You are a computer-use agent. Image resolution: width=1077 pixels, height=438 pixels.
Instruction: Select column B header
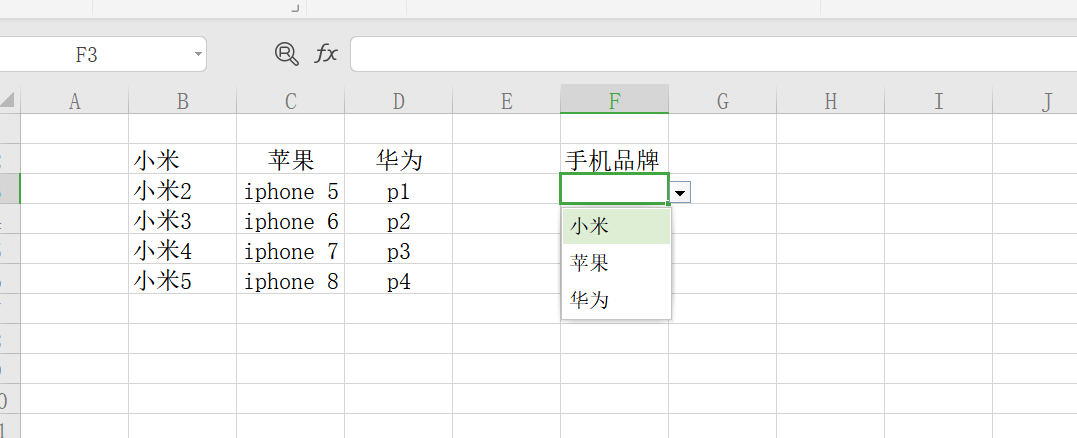pos(182,102)
